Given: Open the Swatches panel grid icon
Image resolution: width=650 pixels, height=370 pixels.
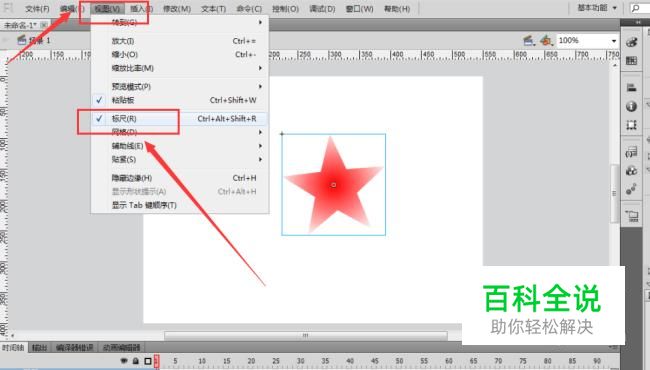Looking at the screenshot, I should (x=631, y=61).
